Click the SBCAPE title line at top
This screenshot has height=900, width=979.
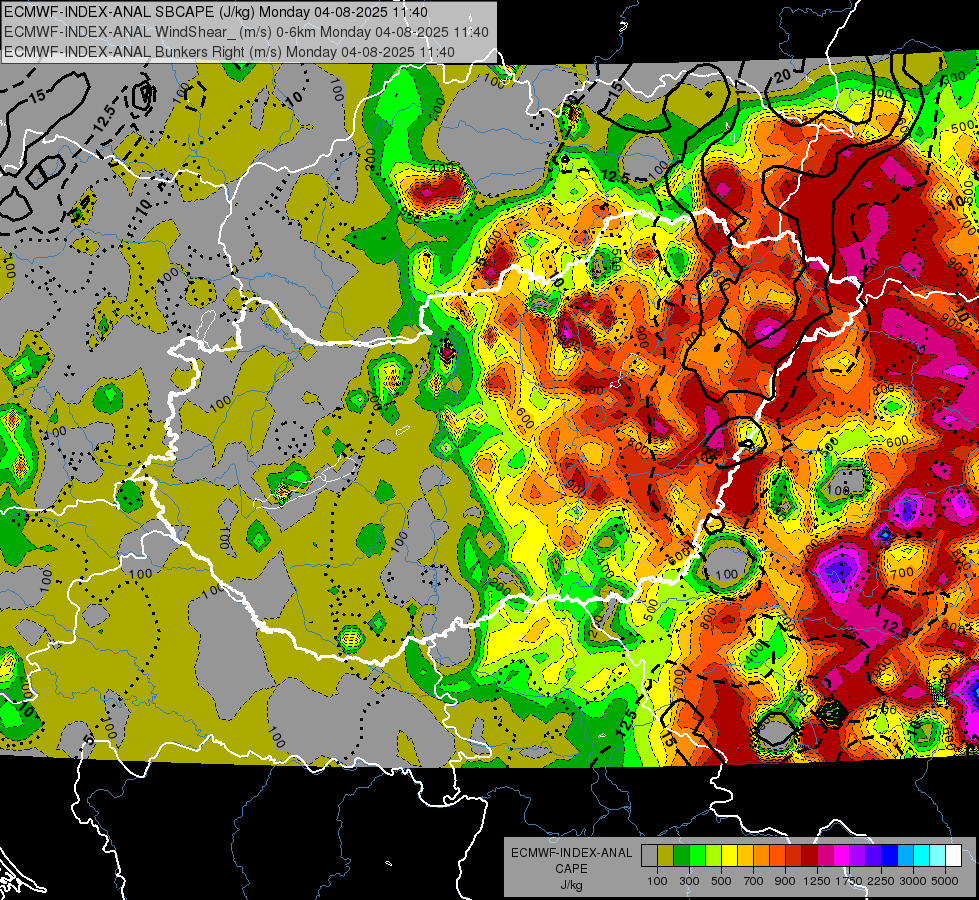coord(216,12)
